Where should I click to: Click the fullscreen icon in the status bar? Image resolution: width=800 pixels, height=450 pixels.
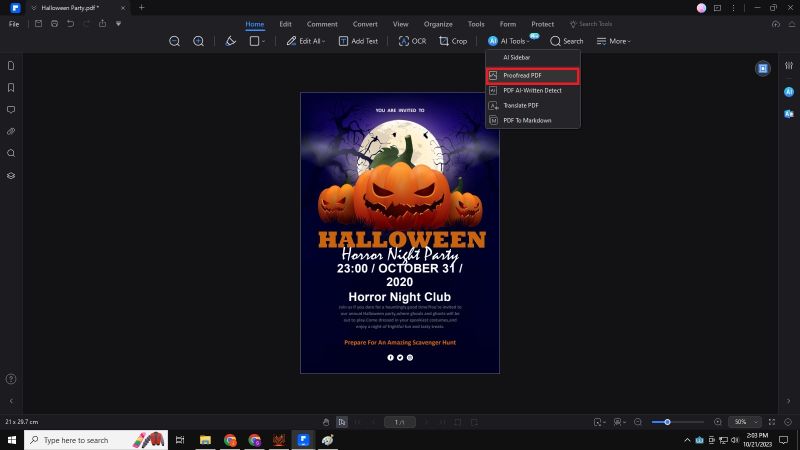tap(772, 422)
